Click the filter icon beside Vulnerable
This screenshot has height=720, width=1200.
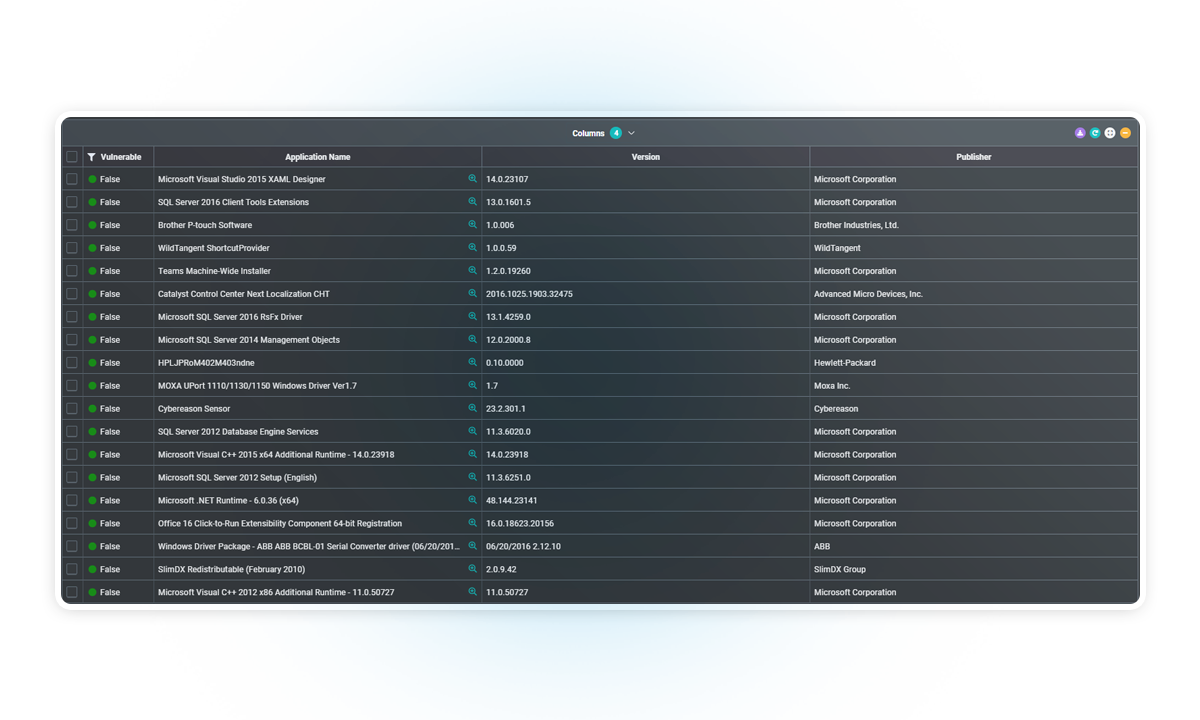coord(92,157)
